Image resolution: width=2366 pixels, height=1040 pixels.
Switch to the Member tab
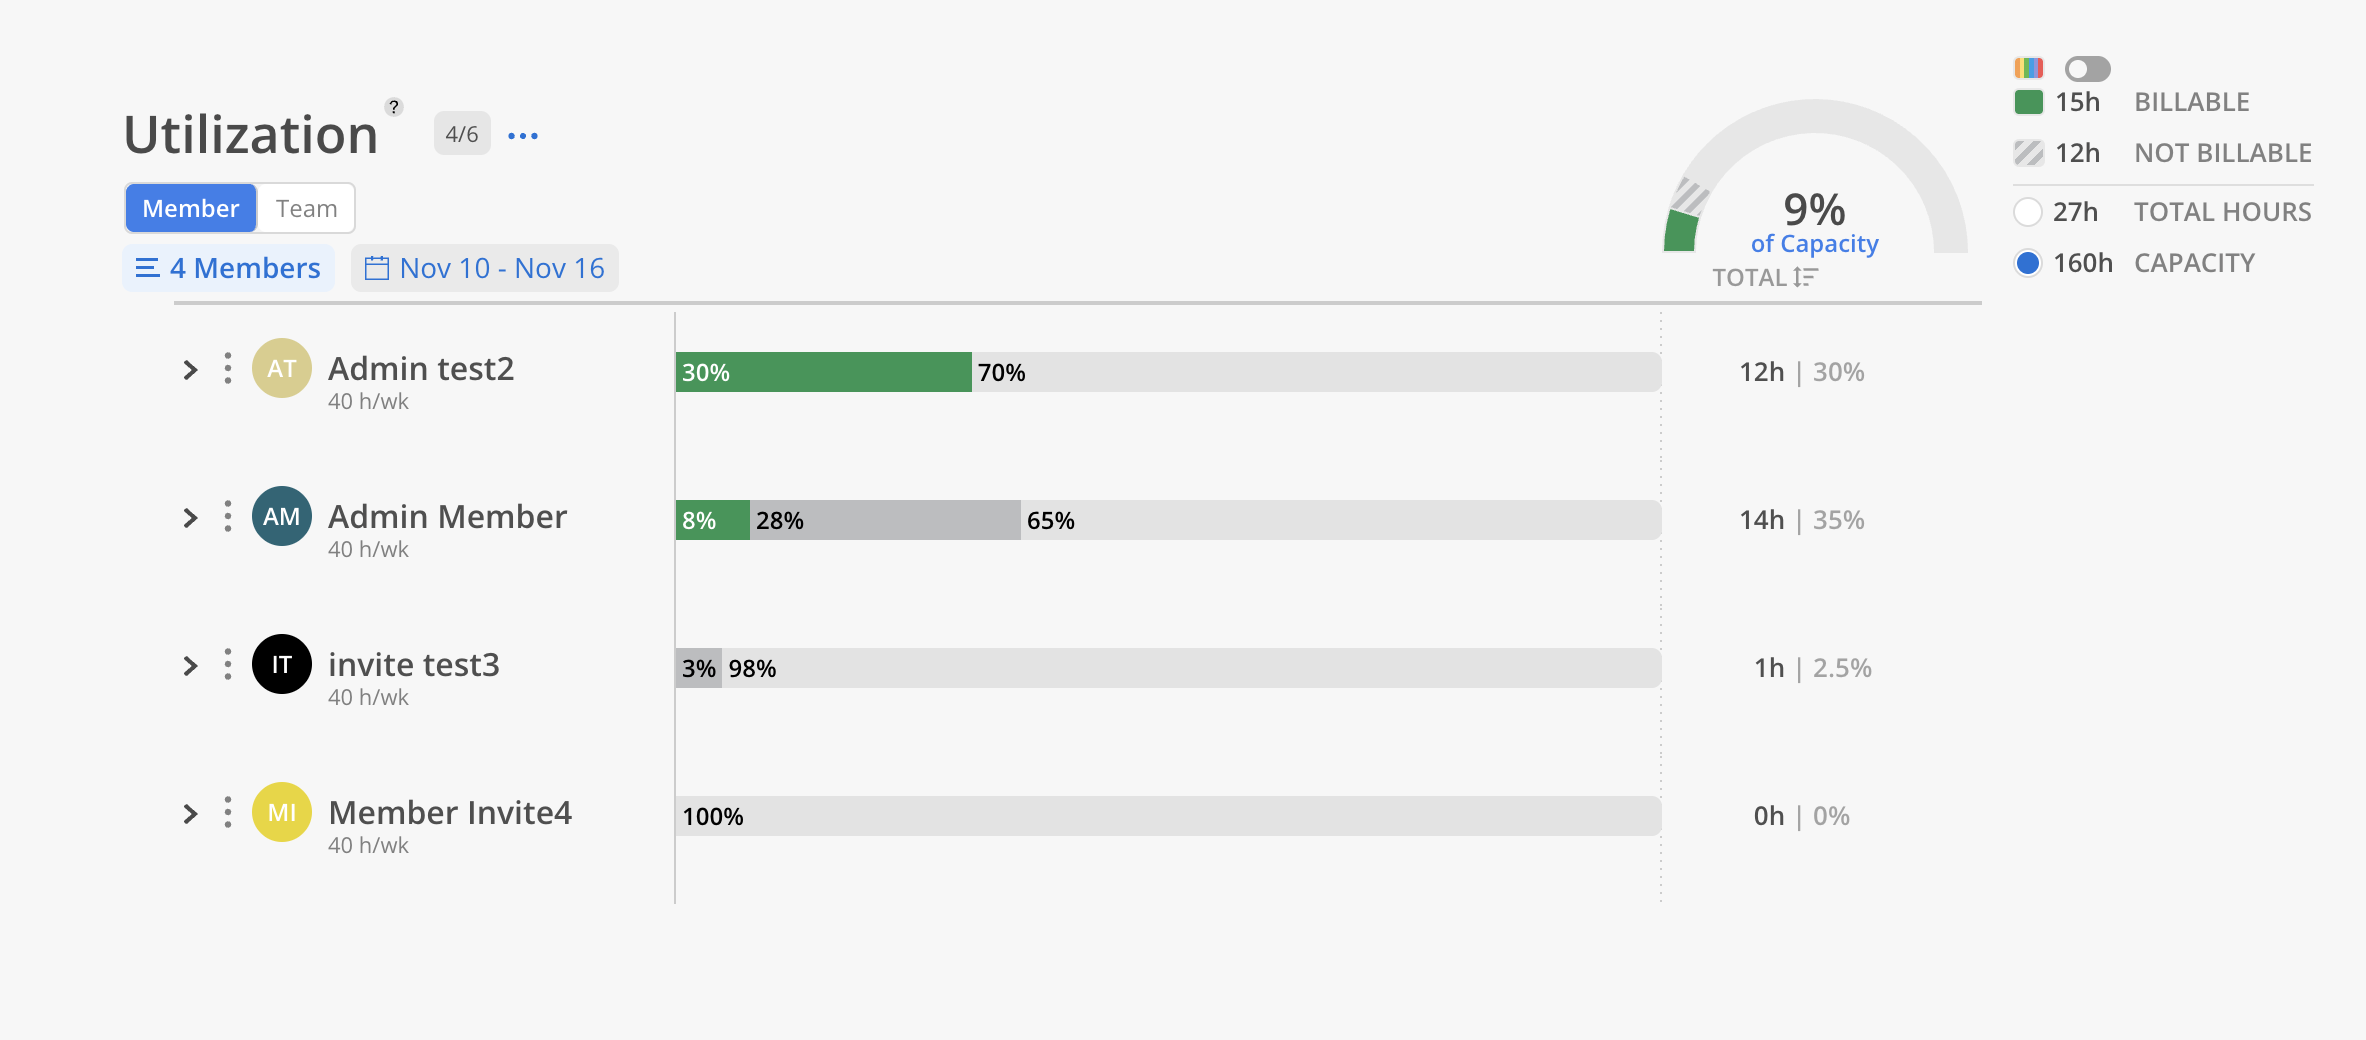pos(191,208)
